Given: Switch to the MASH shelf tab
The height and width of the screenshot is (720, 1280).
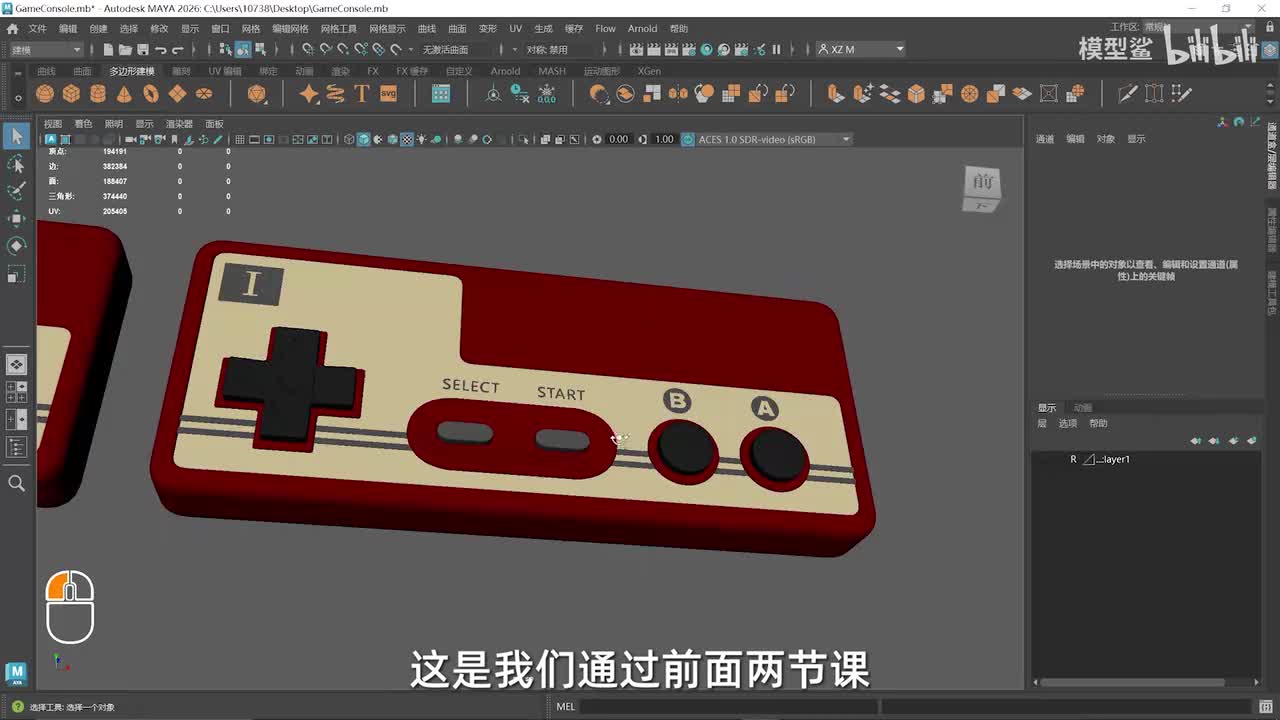Looking at the screenshot, I should (x=551, y=71).
